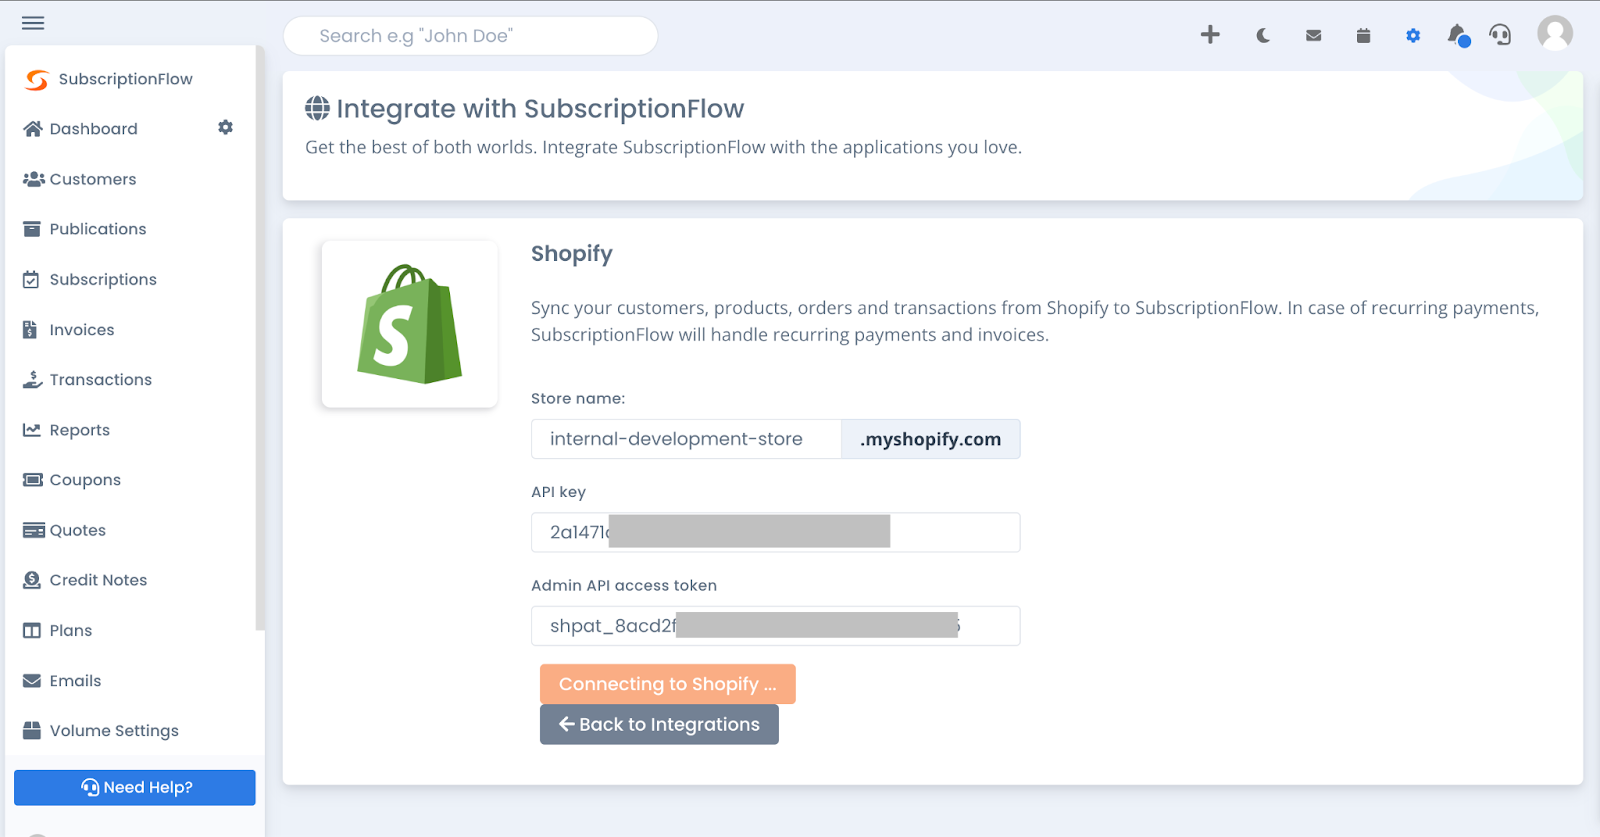Click the Invoices document icon
Screen dimensions: 1600x837
point(30,330)
